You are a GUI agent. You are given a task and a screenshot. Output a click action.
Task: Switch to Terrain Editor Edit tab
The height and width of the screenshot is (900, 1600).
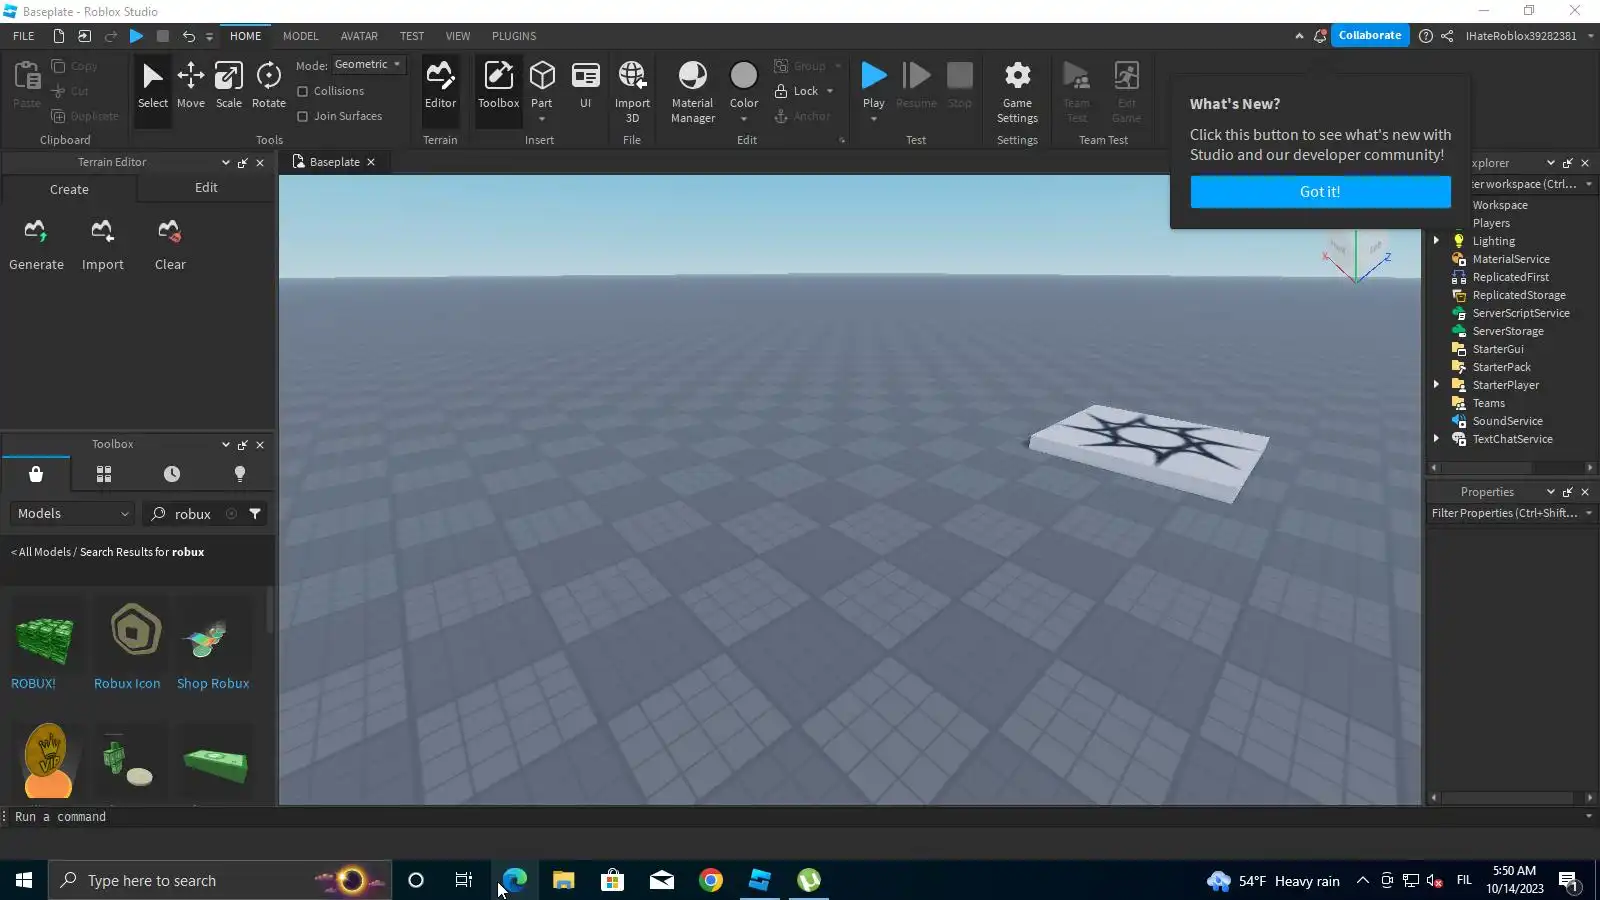coord(206,188)
